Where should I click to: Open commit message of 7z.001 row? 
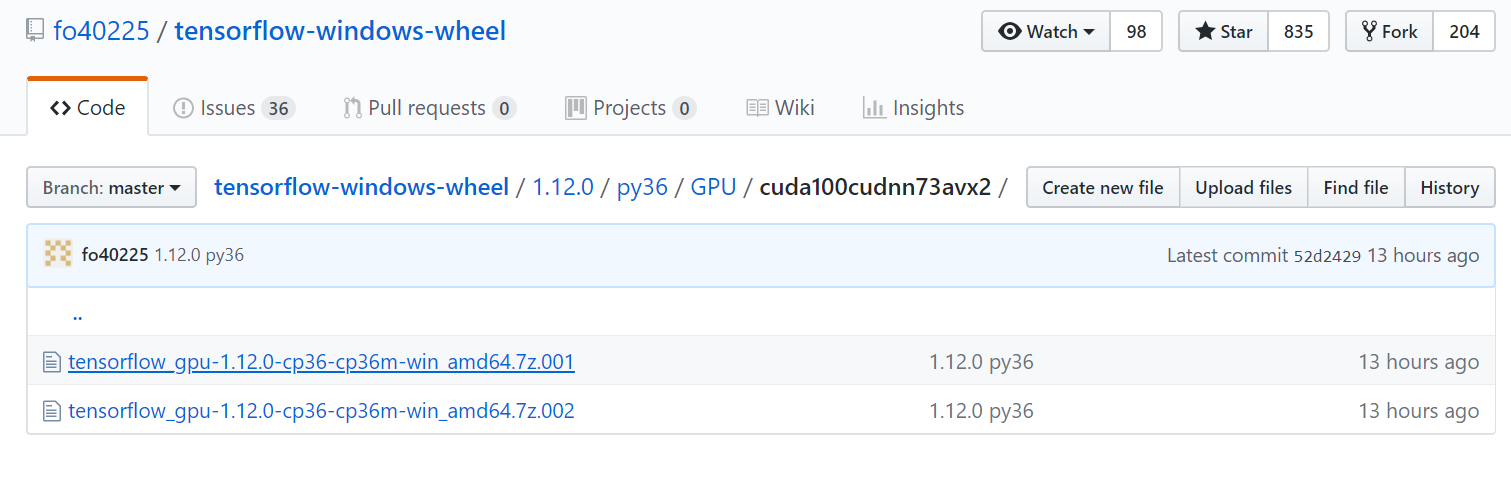[x=981, y=361]
